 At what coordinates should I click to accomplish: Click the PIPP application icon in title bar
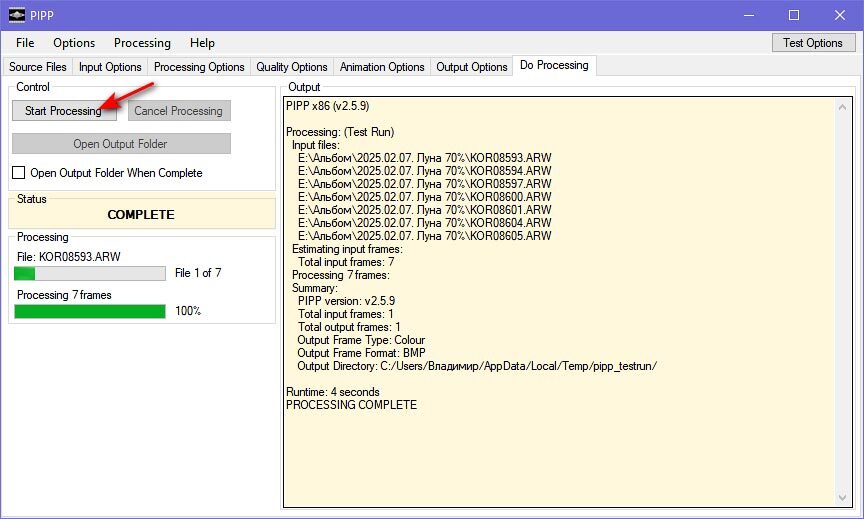(17, 15)
